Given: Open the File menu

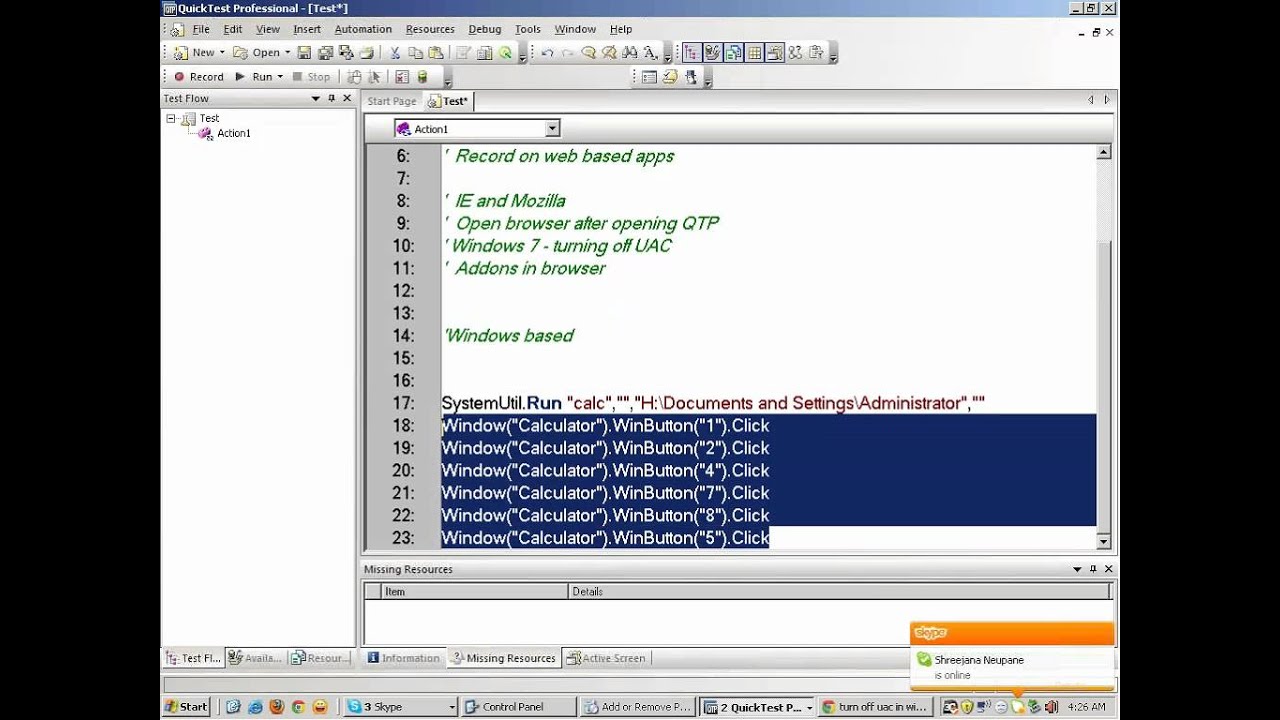Looking at the screenshot, I should point(201,29).
